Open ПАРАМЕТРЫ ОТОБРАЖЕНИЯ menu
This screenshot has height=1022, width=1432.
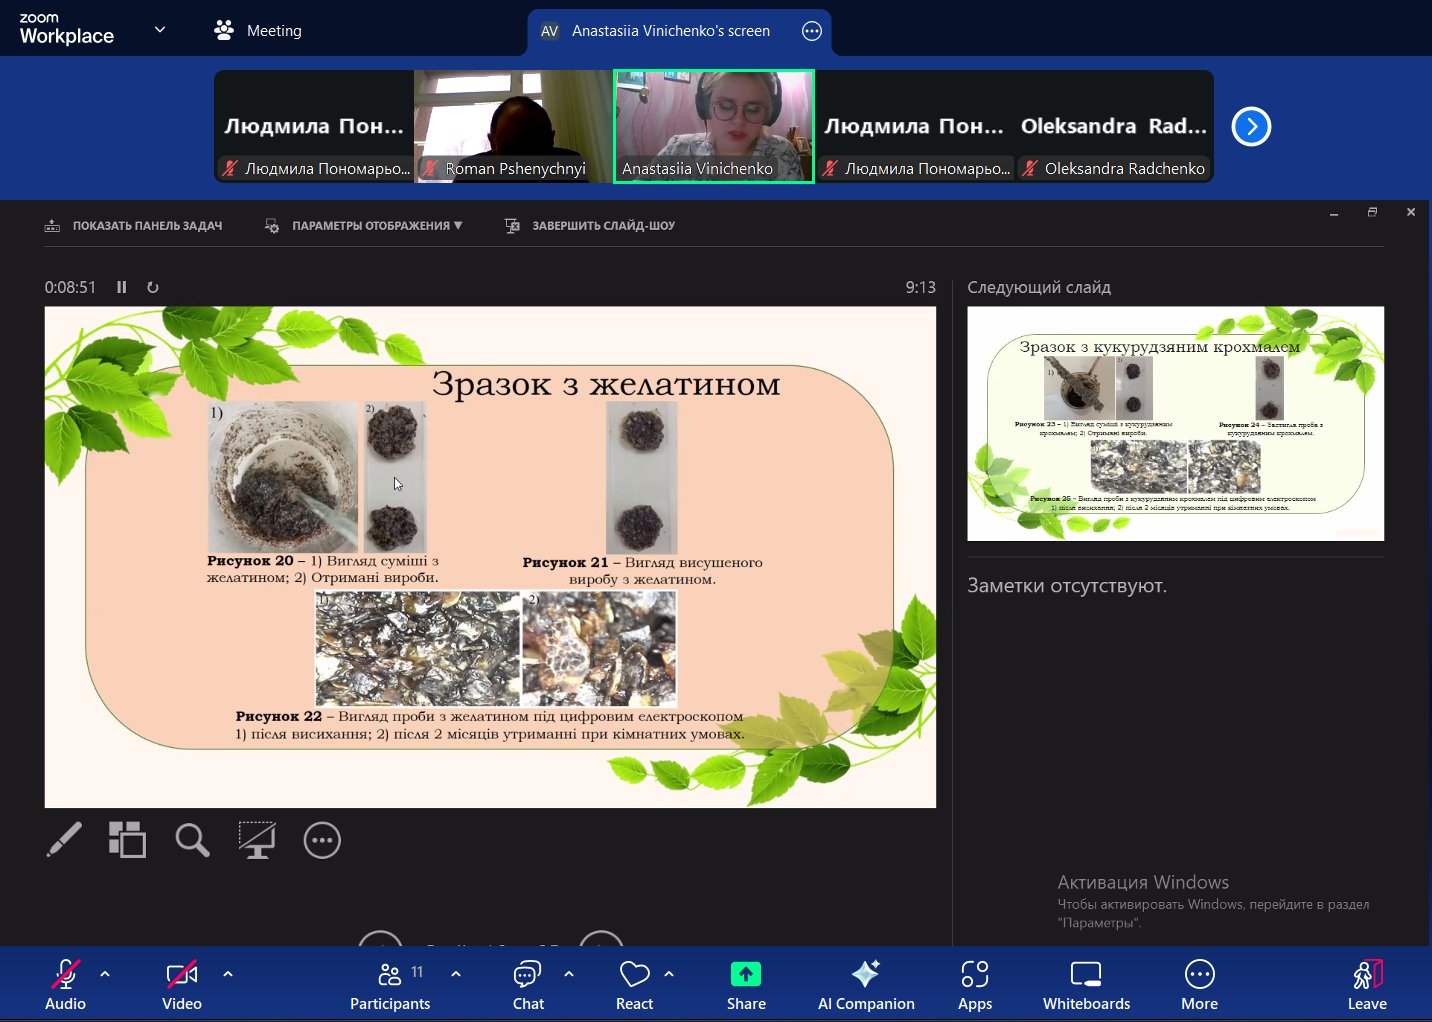(x=364, y=226)
